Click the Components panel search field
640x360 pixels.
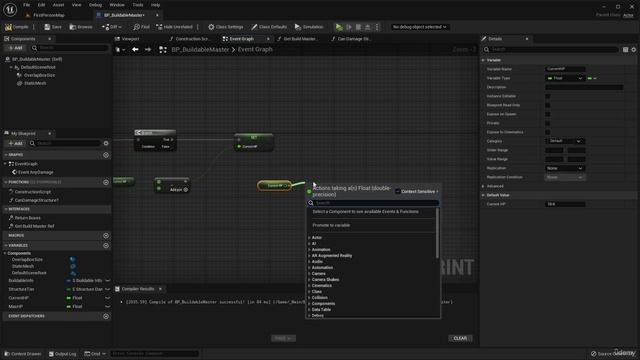pos(69,48)
